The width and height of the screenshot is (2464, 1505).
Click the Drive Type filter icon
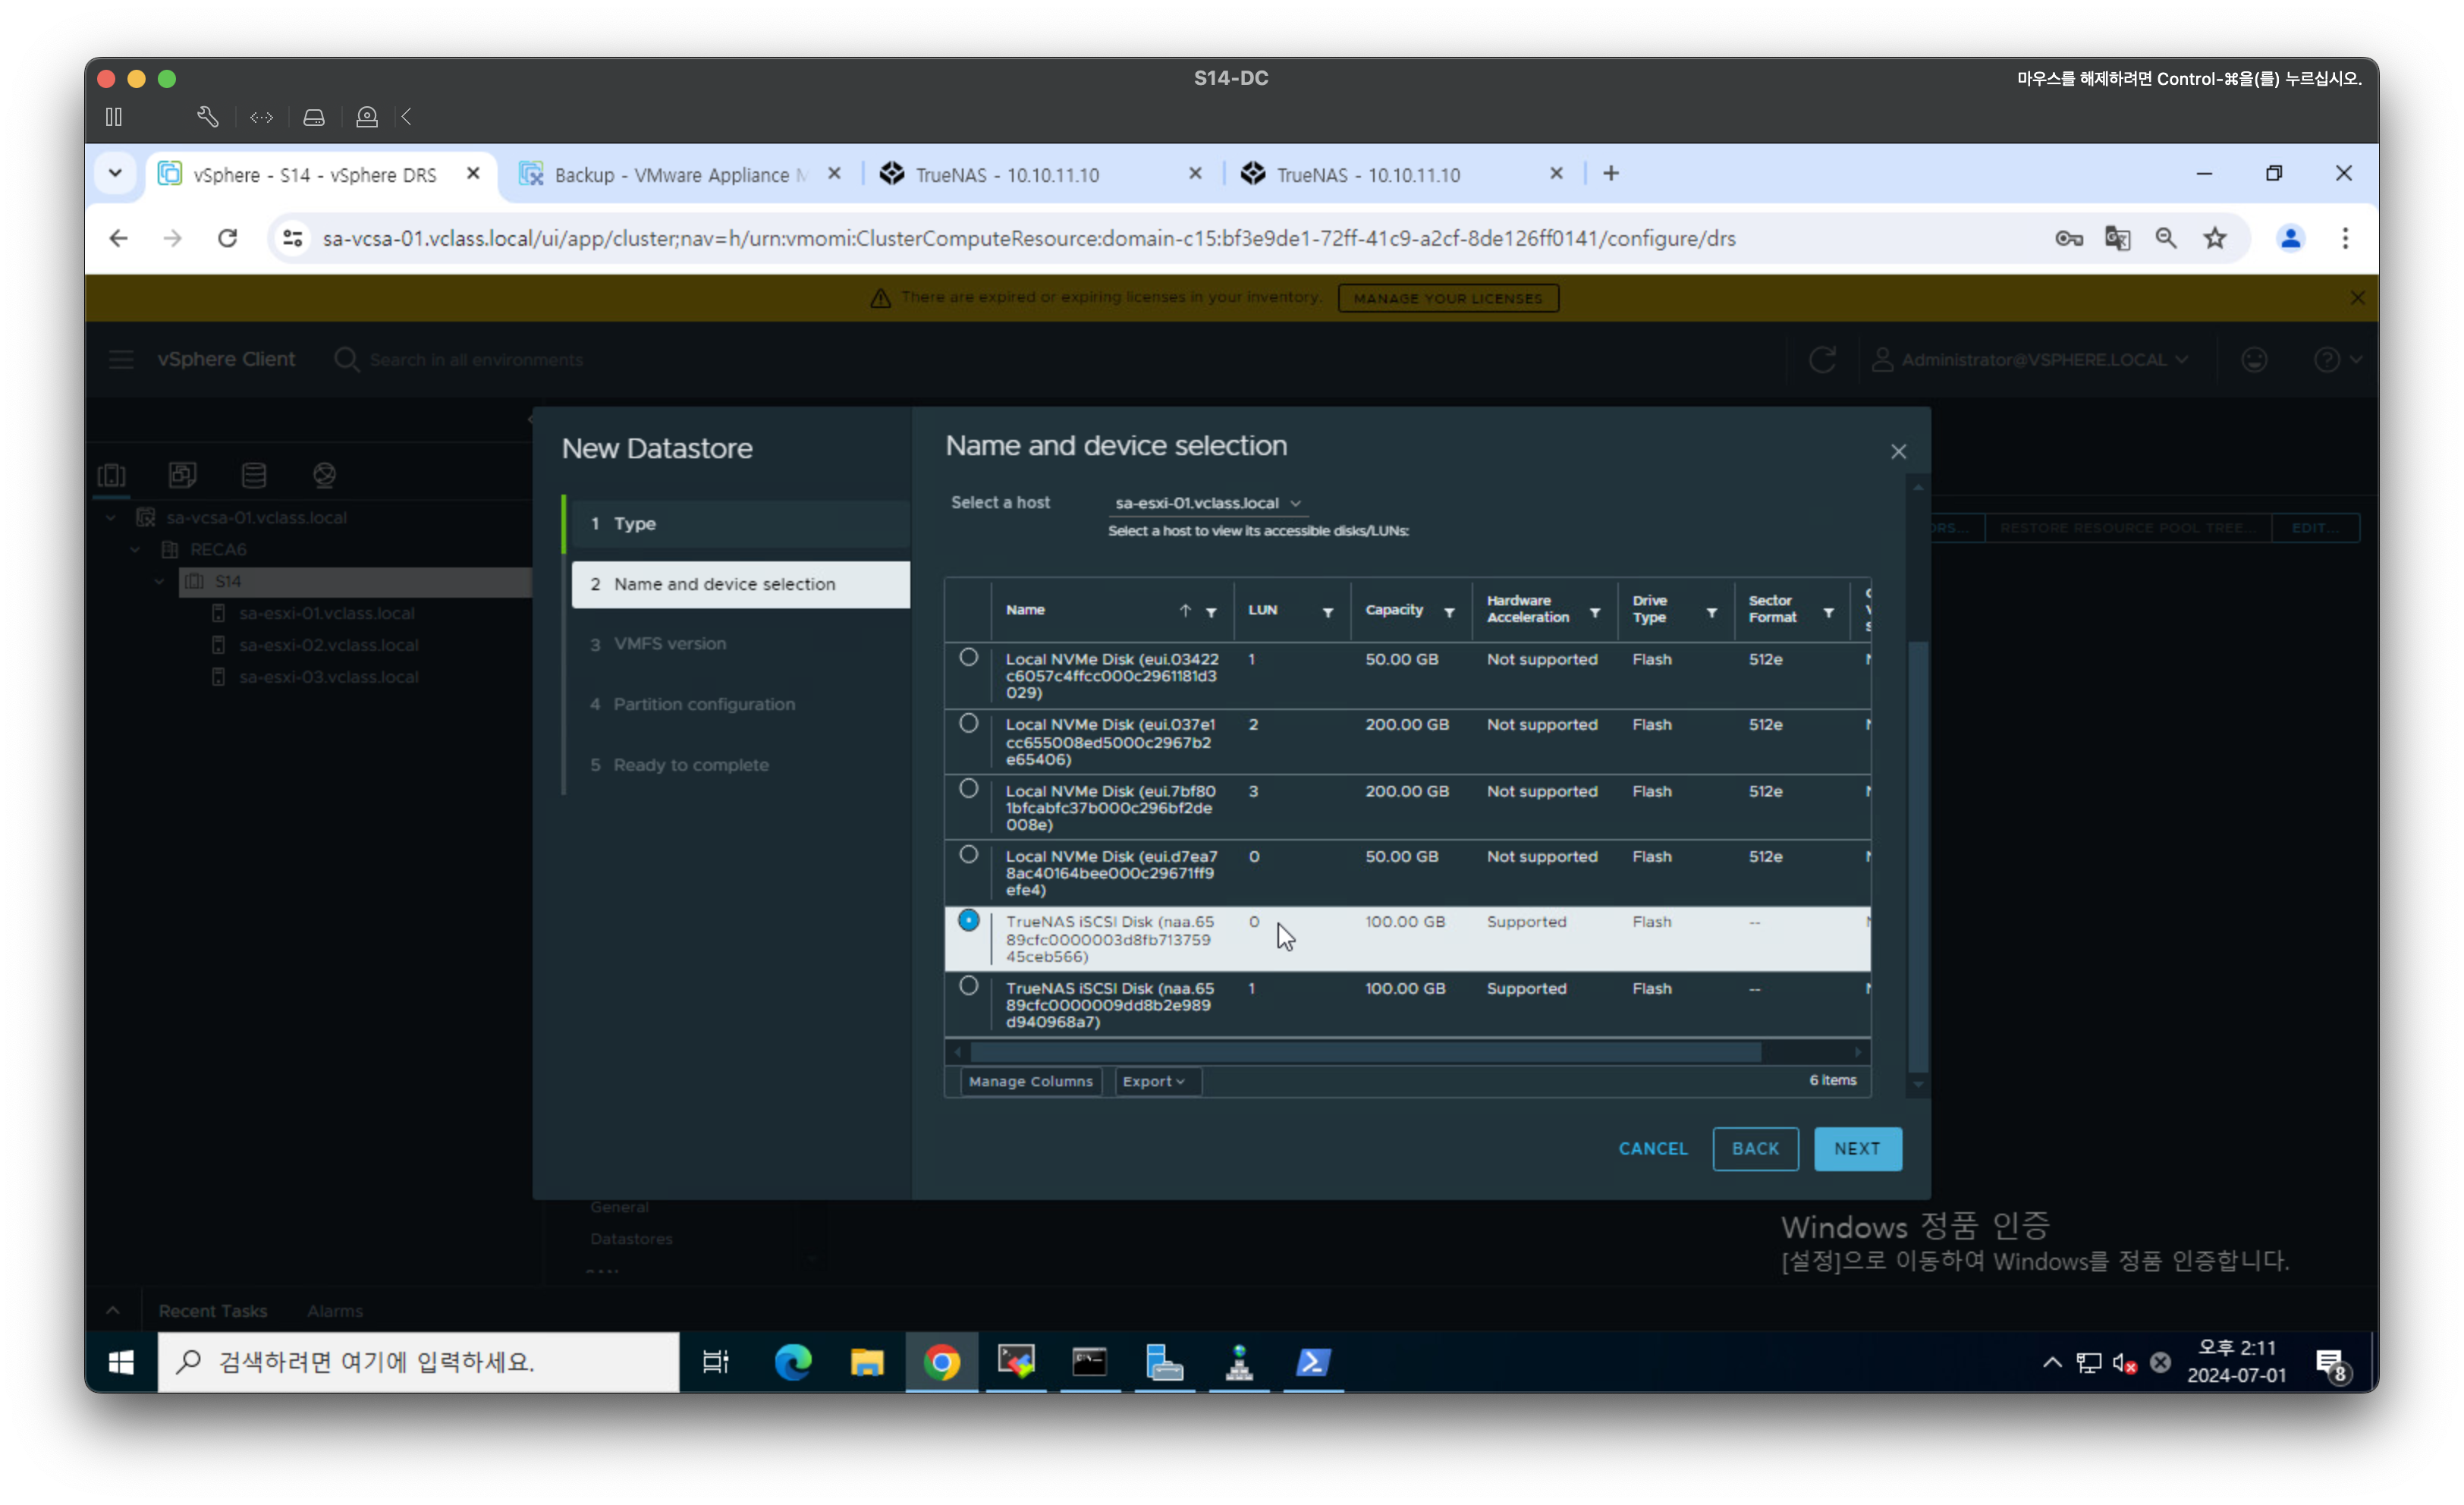point(1711,612)
